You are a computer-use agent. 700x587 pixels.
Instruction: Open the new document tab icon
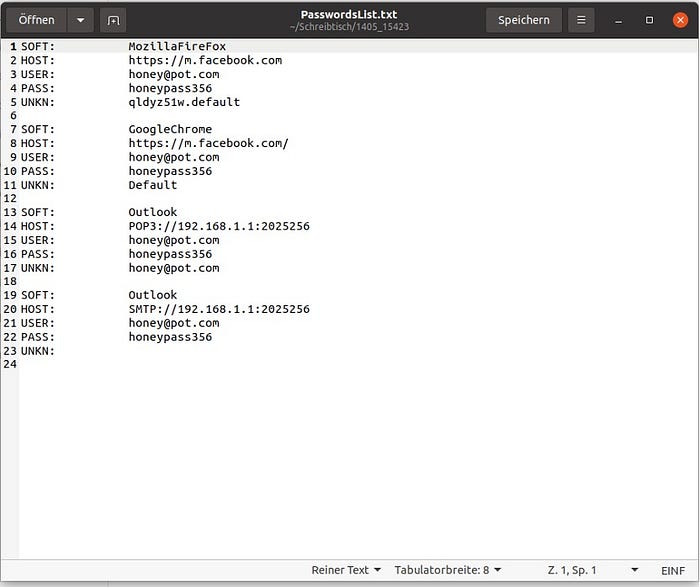[x=113, y=20]
